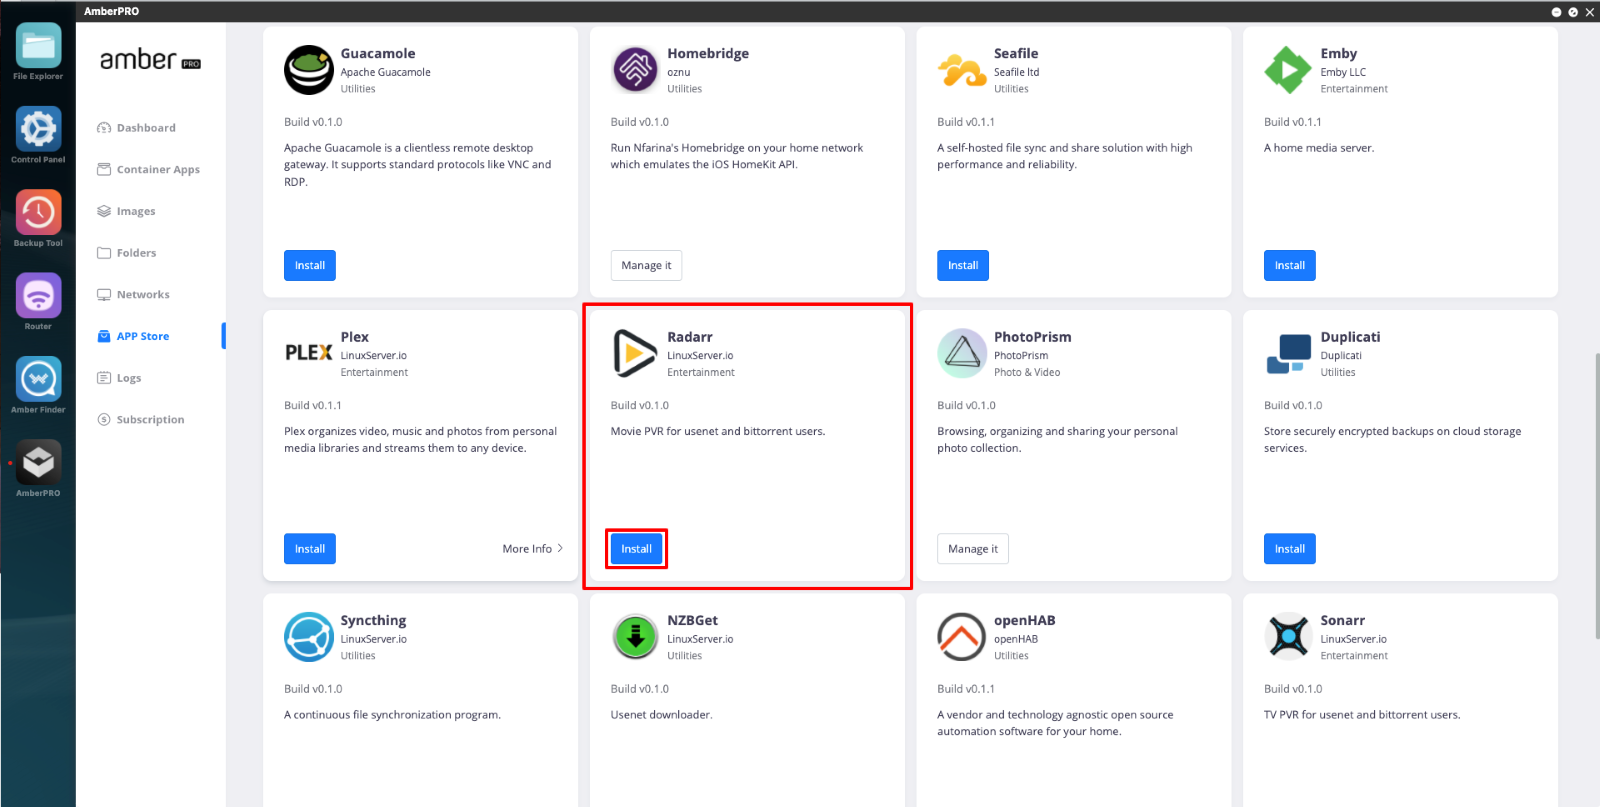The image size is (1600, 807).
Task: Click the APP Store bag icon
Action: click(104, 336)
